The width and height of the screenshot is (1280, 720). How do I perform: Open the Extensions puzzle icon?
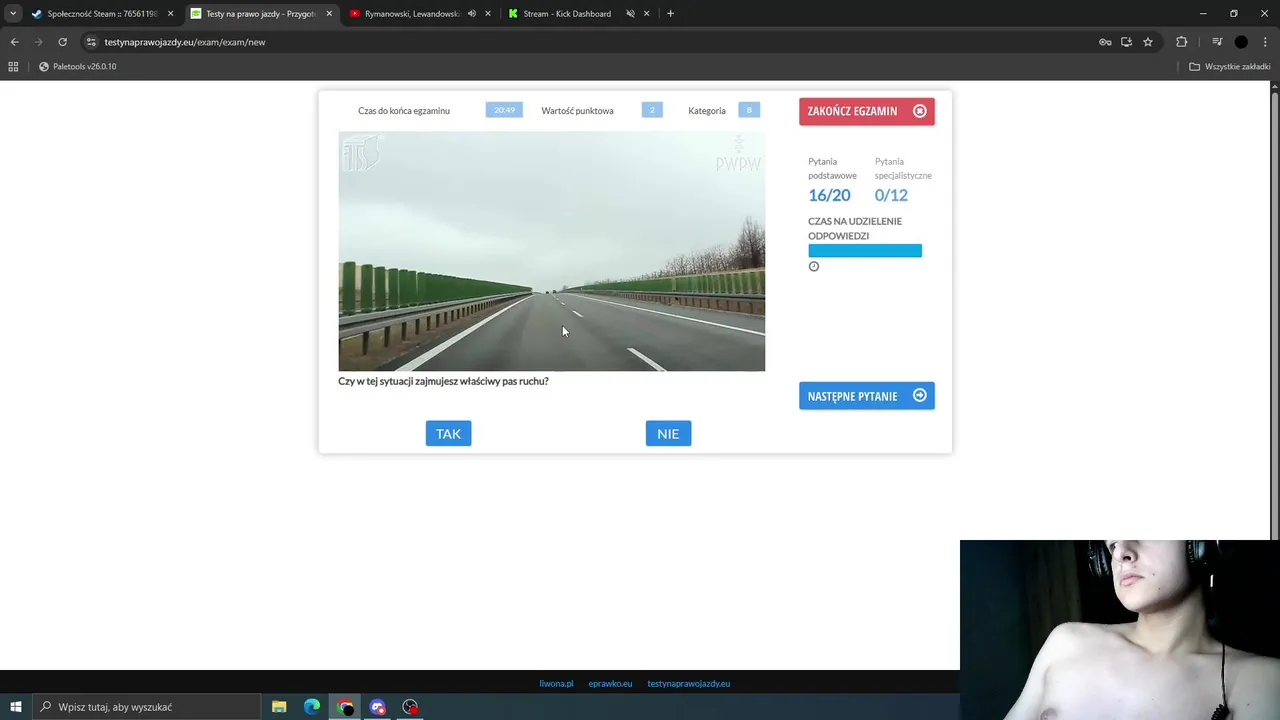1182,42
